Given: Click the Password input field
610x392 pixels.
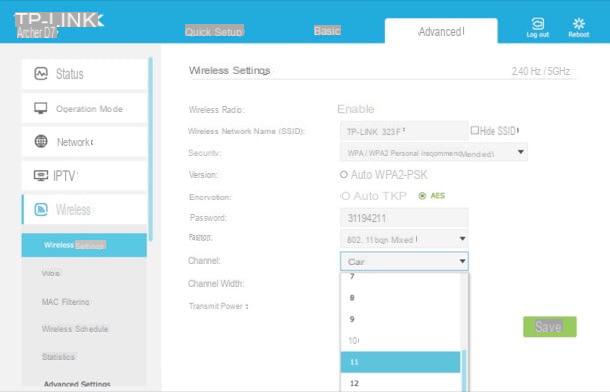Looking at the screenshot, I should [404, 218].
